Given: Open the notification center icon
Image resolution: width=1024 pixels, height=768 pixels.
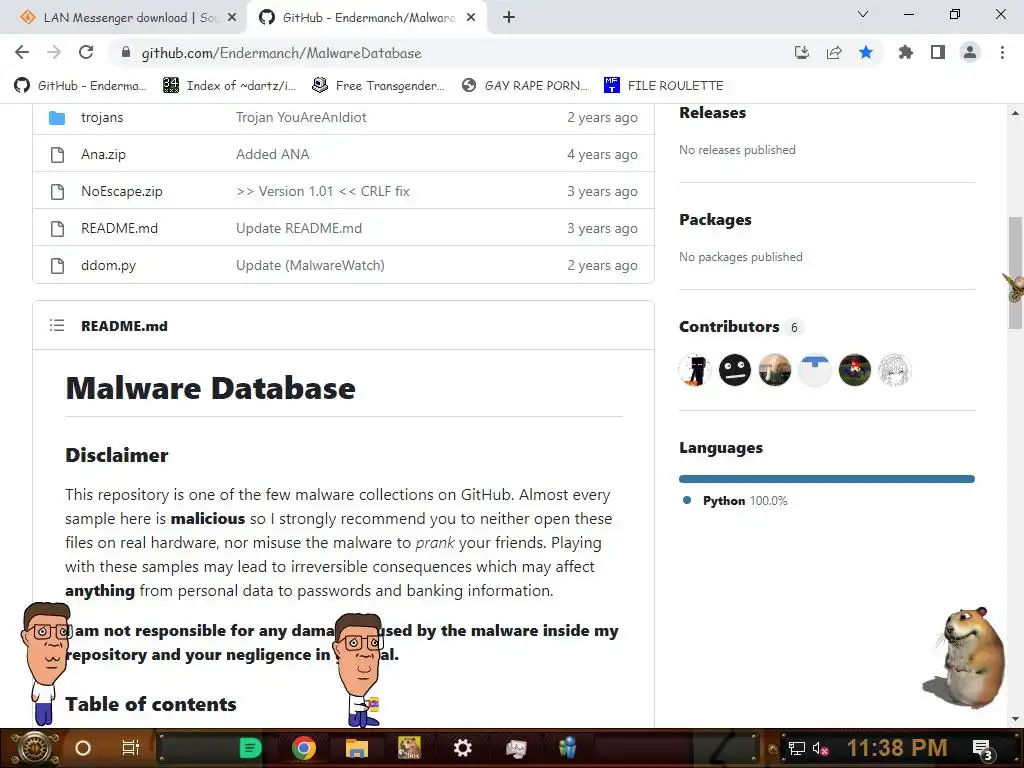Looking at the screenshot, I should coord(984,749).
